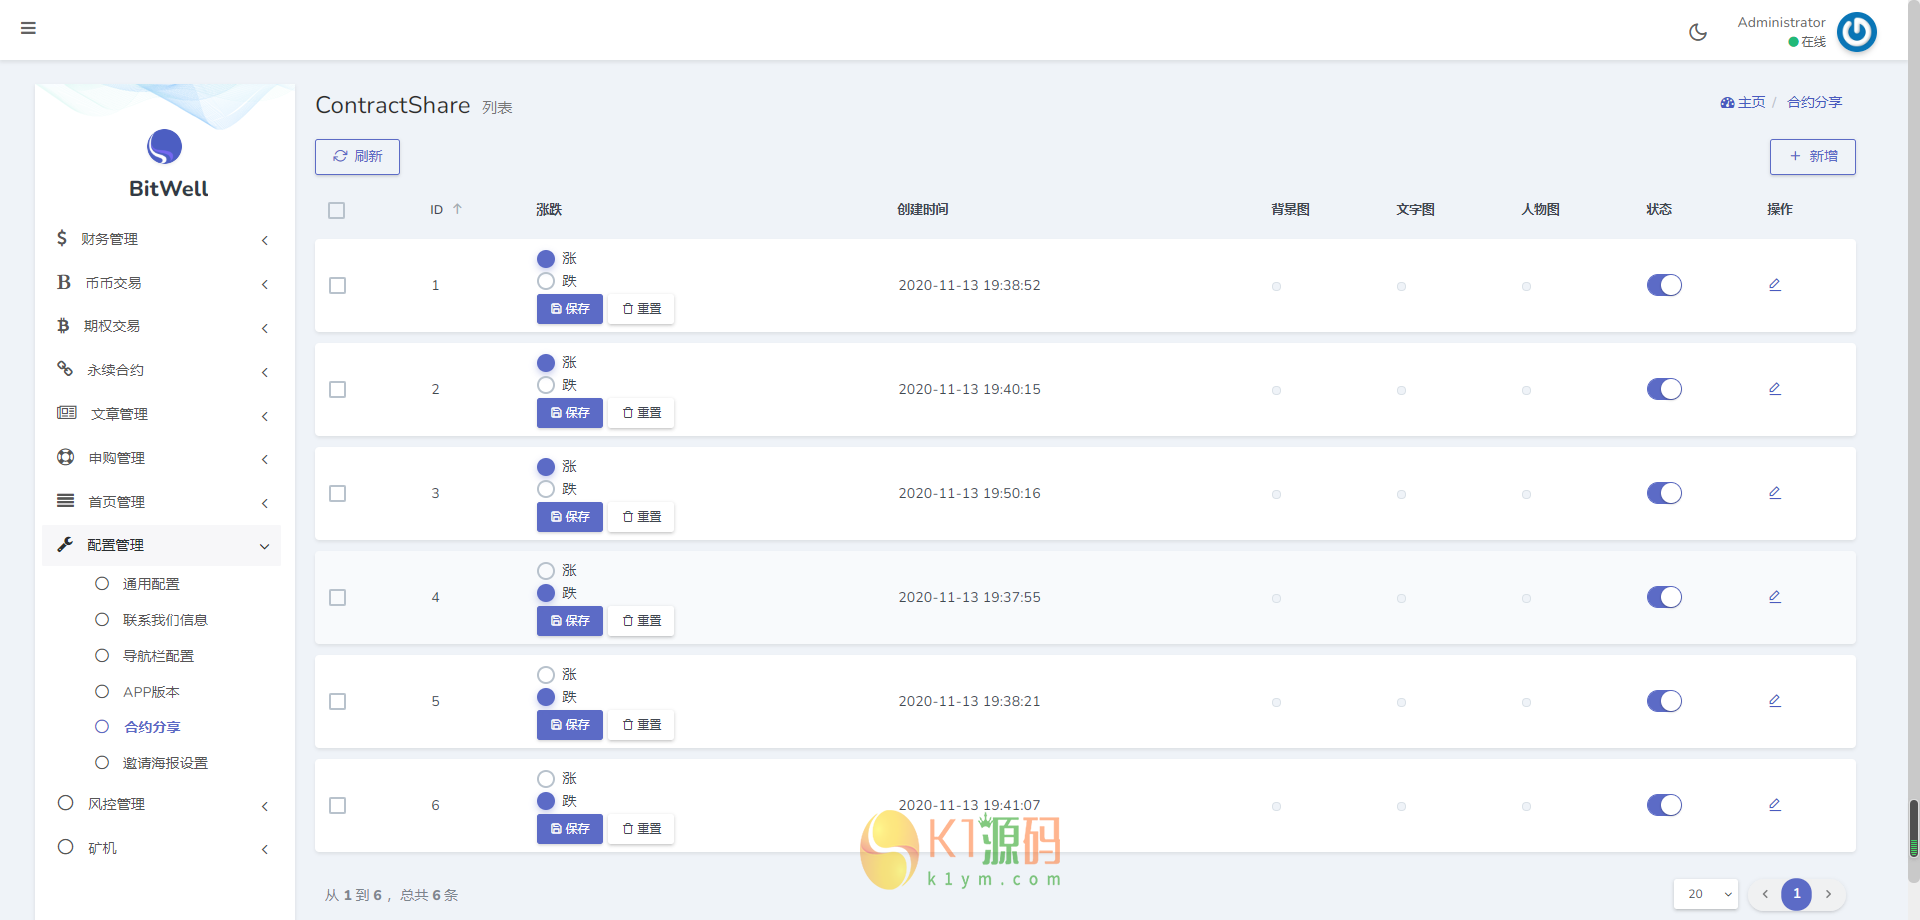Expand the 财务管理 chevron
Image resolution: width=1920 pixels, height=920 pixels.
click(265, 240)
